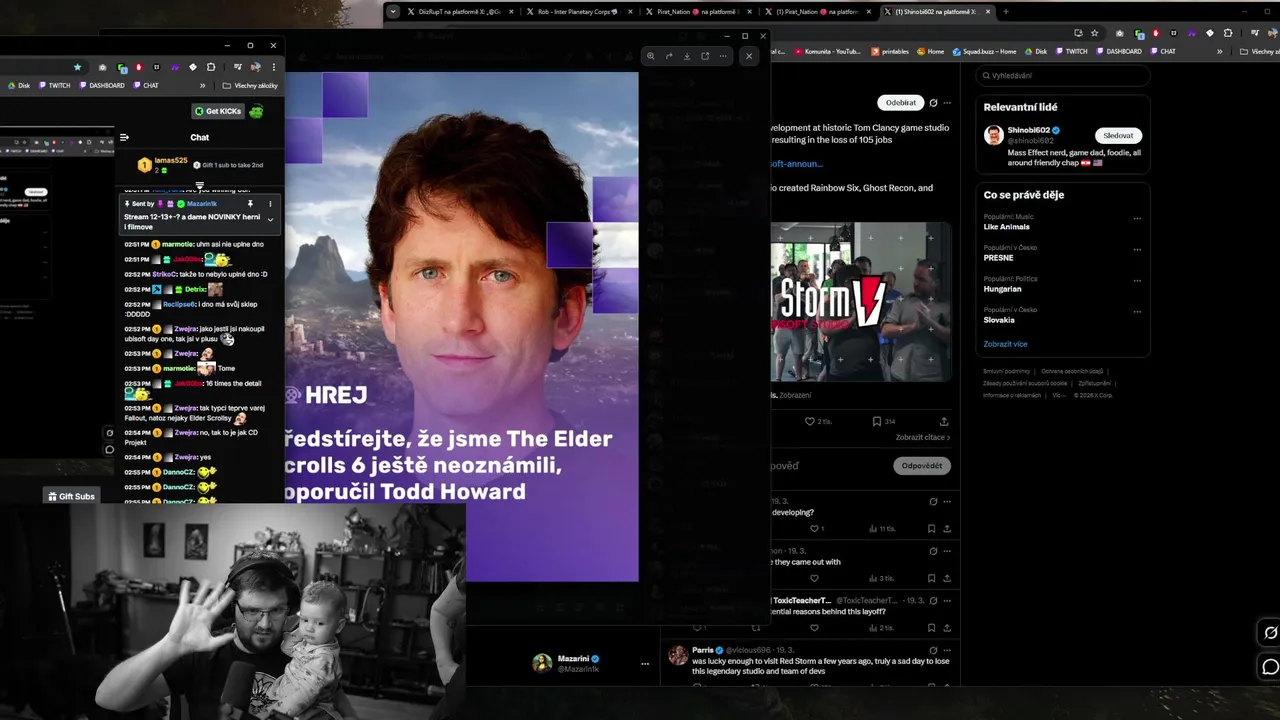Open Všechny záložky folder in Kick window
Image resolution: width=1280 pixels, height=720 pixels.
coord(250,85)
